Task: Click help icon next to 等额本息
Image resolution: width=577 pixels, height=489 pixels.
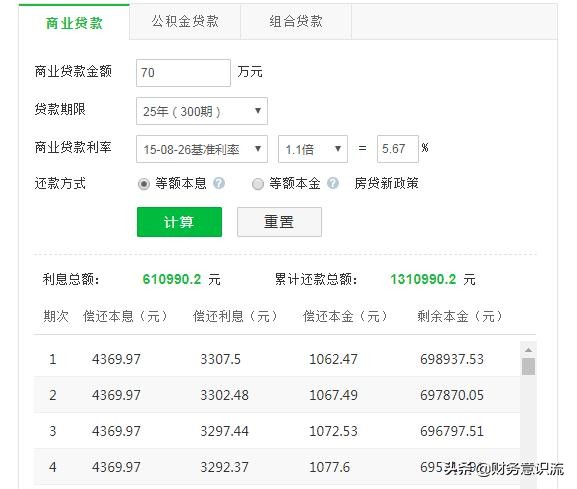Action: 219,183
